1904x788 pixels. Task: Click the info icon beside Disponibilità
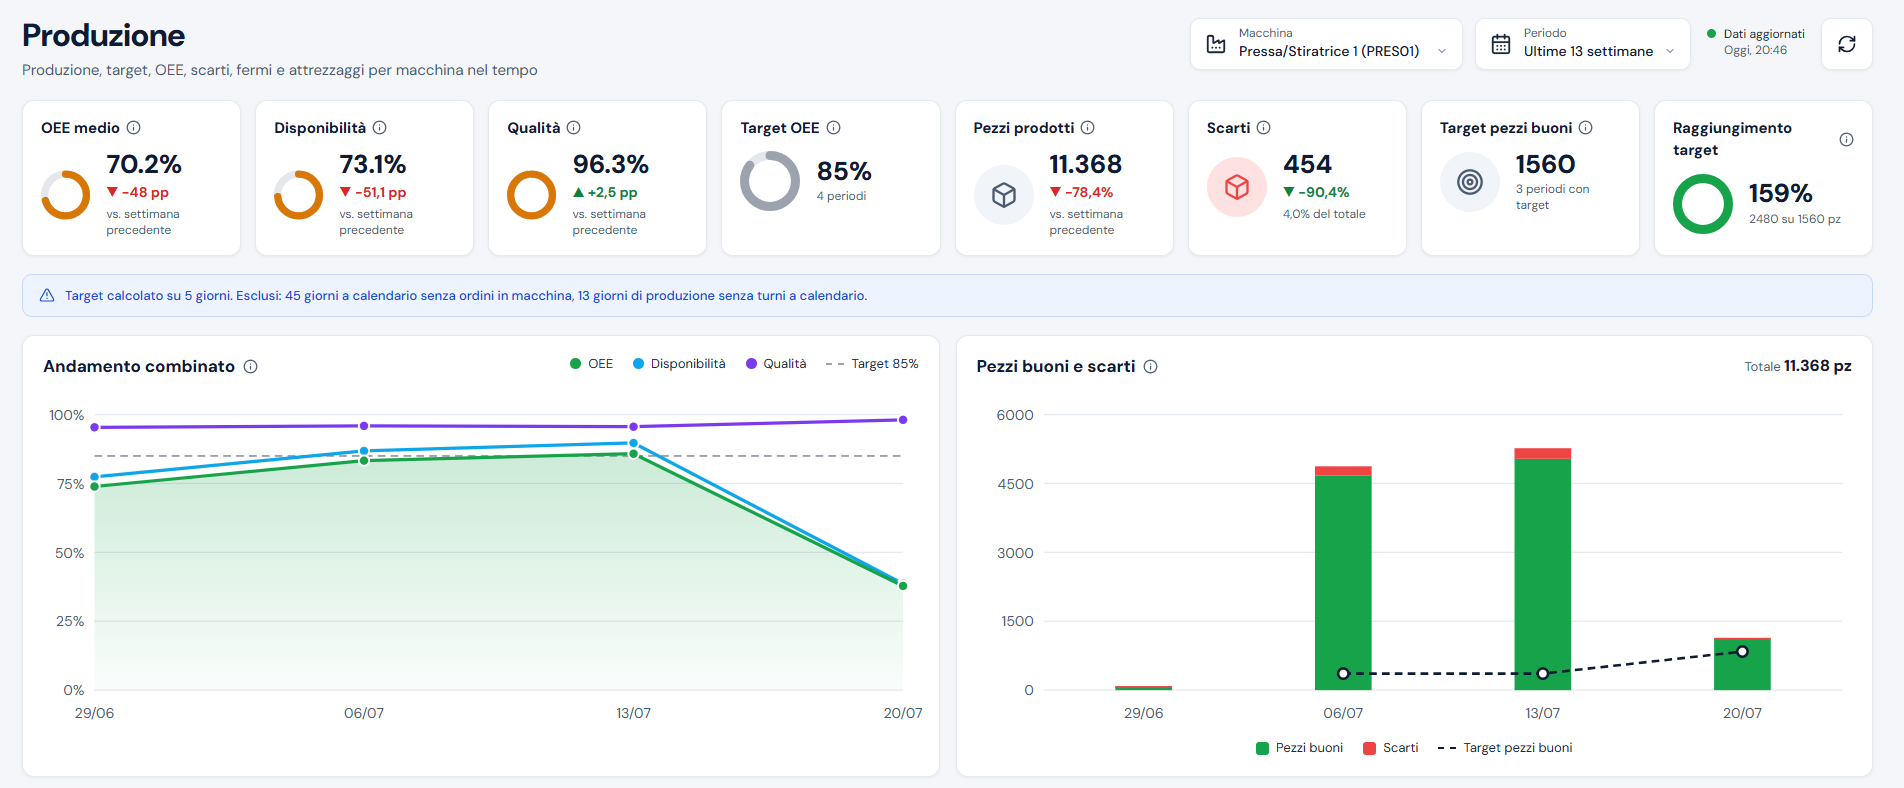coord(380,128)
